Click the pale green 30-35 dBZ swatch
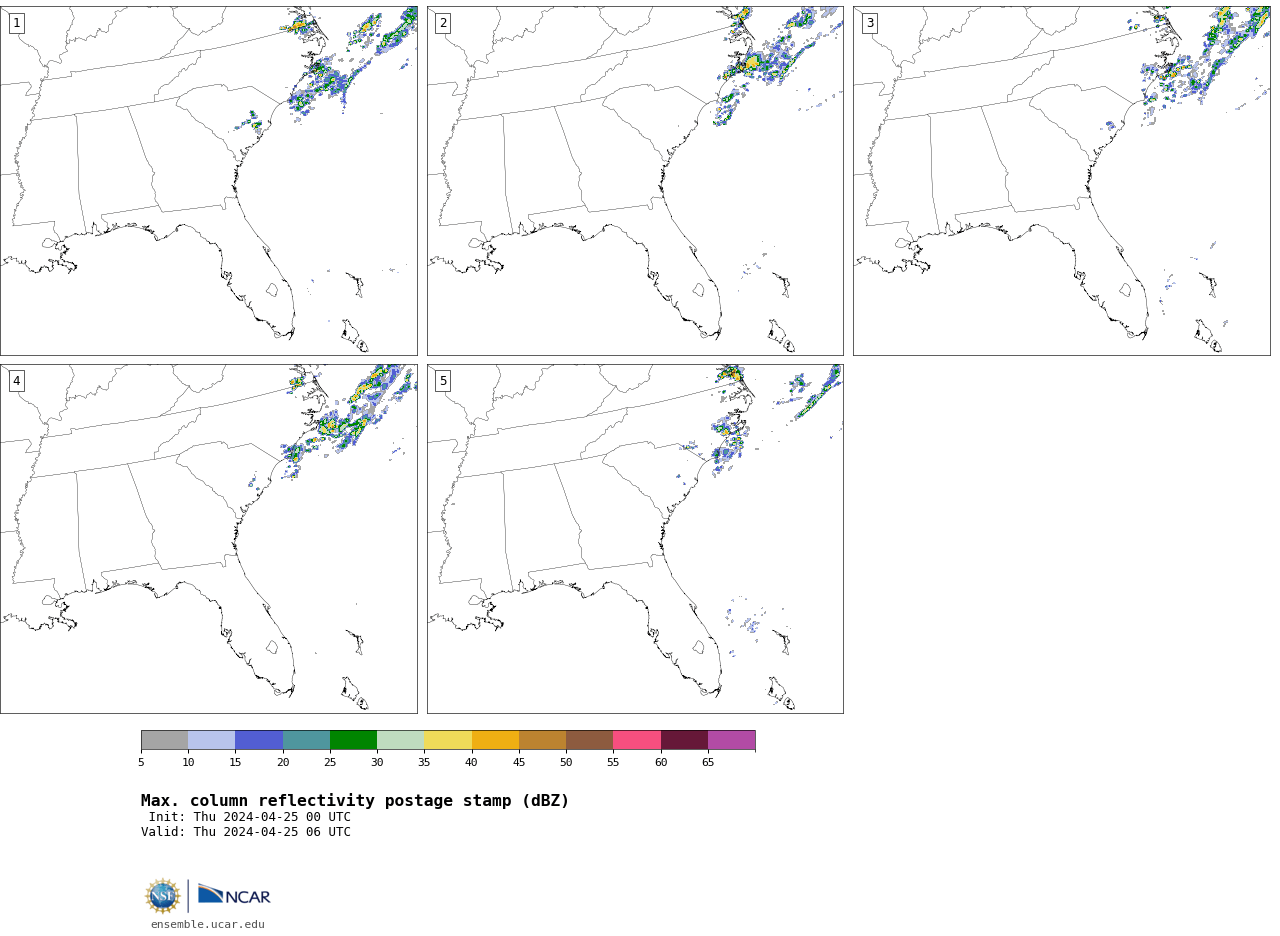The height and width of the screenshot is (936, 1280). pyautogui.click(x=401, y=740)
